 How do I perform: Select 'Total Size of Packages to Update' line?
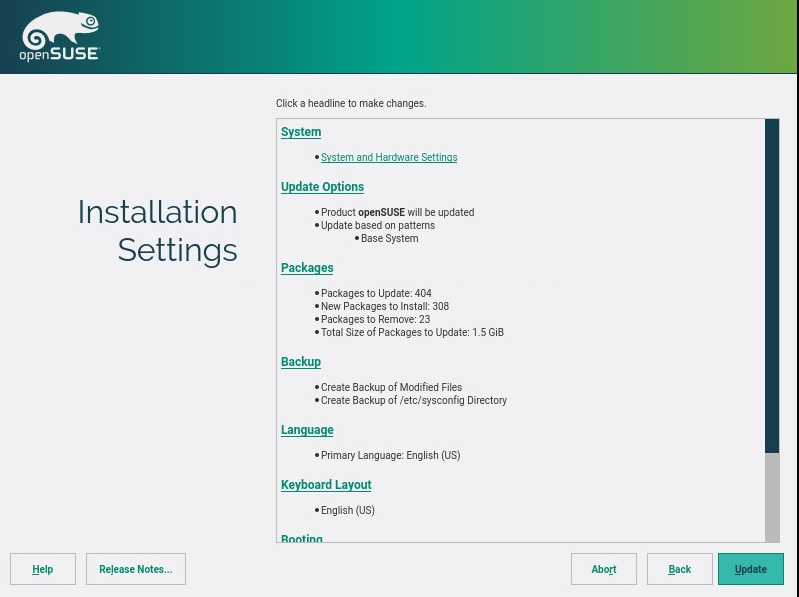click(x=412, y=333)
